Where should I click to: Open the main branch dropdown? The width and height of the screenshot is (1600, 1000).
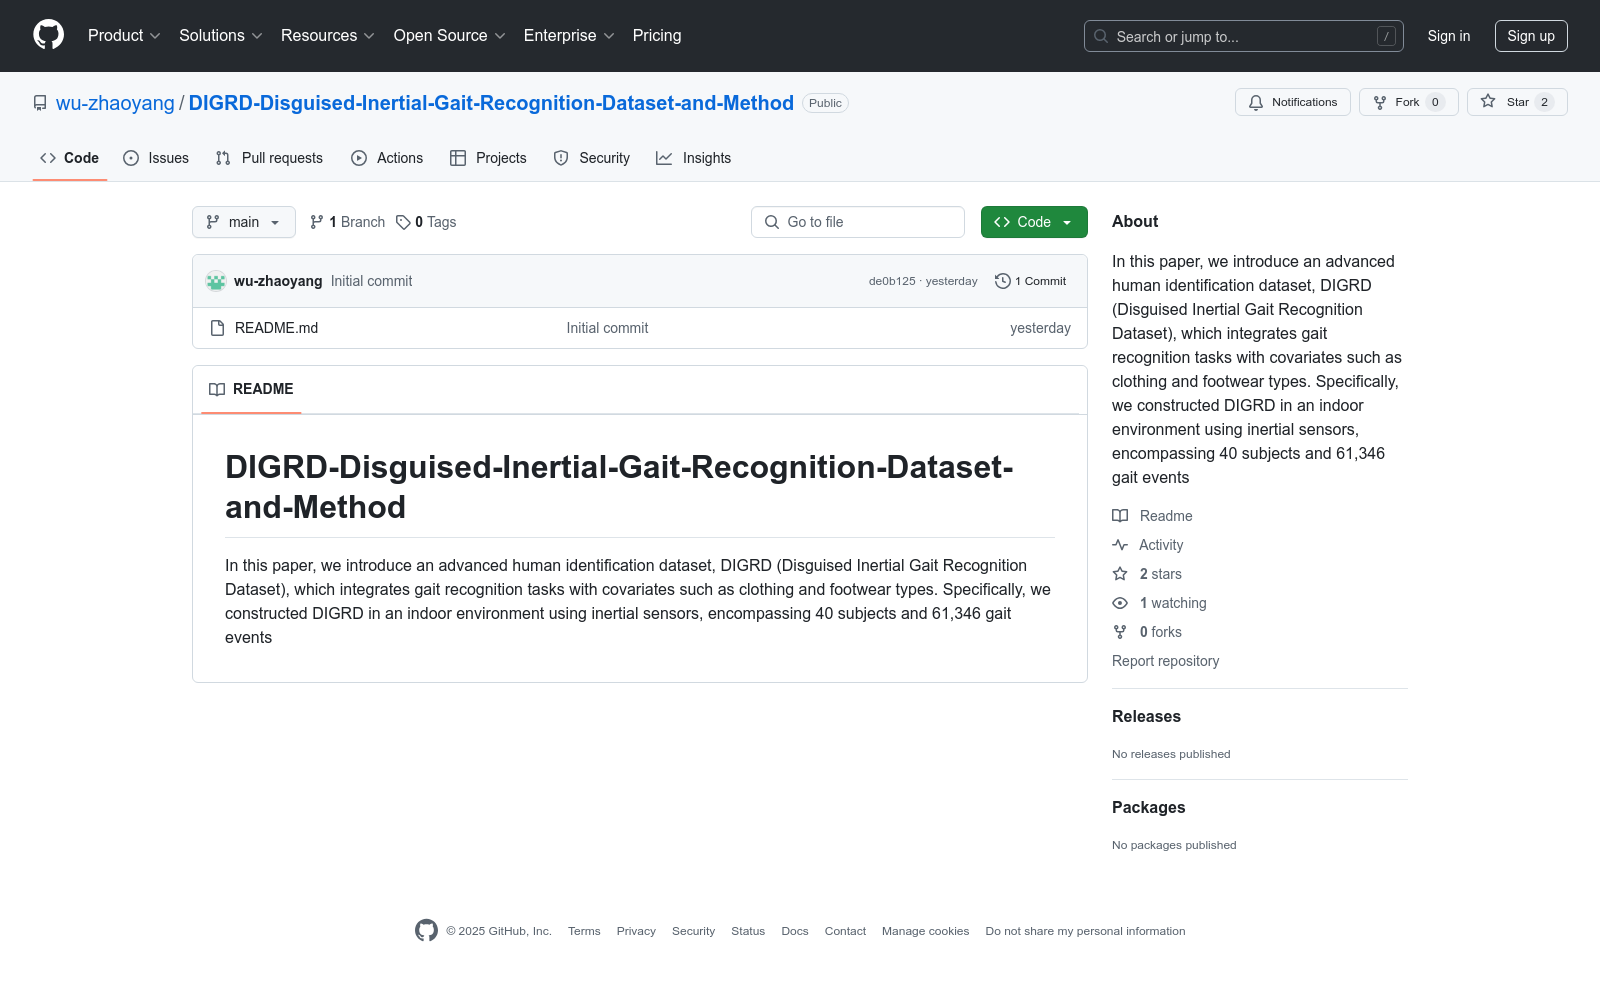(244, 222)
